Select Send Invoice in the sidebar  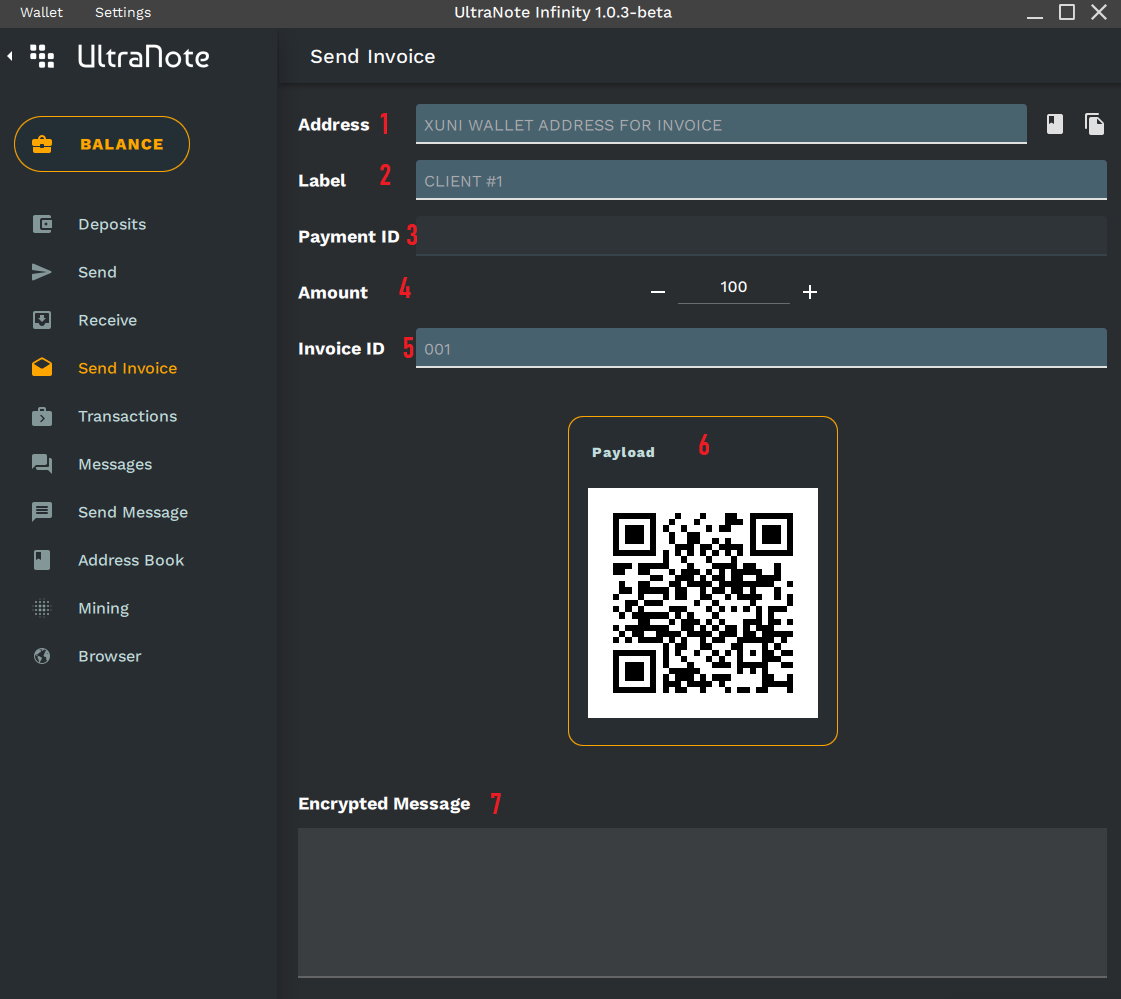point(127,368)
